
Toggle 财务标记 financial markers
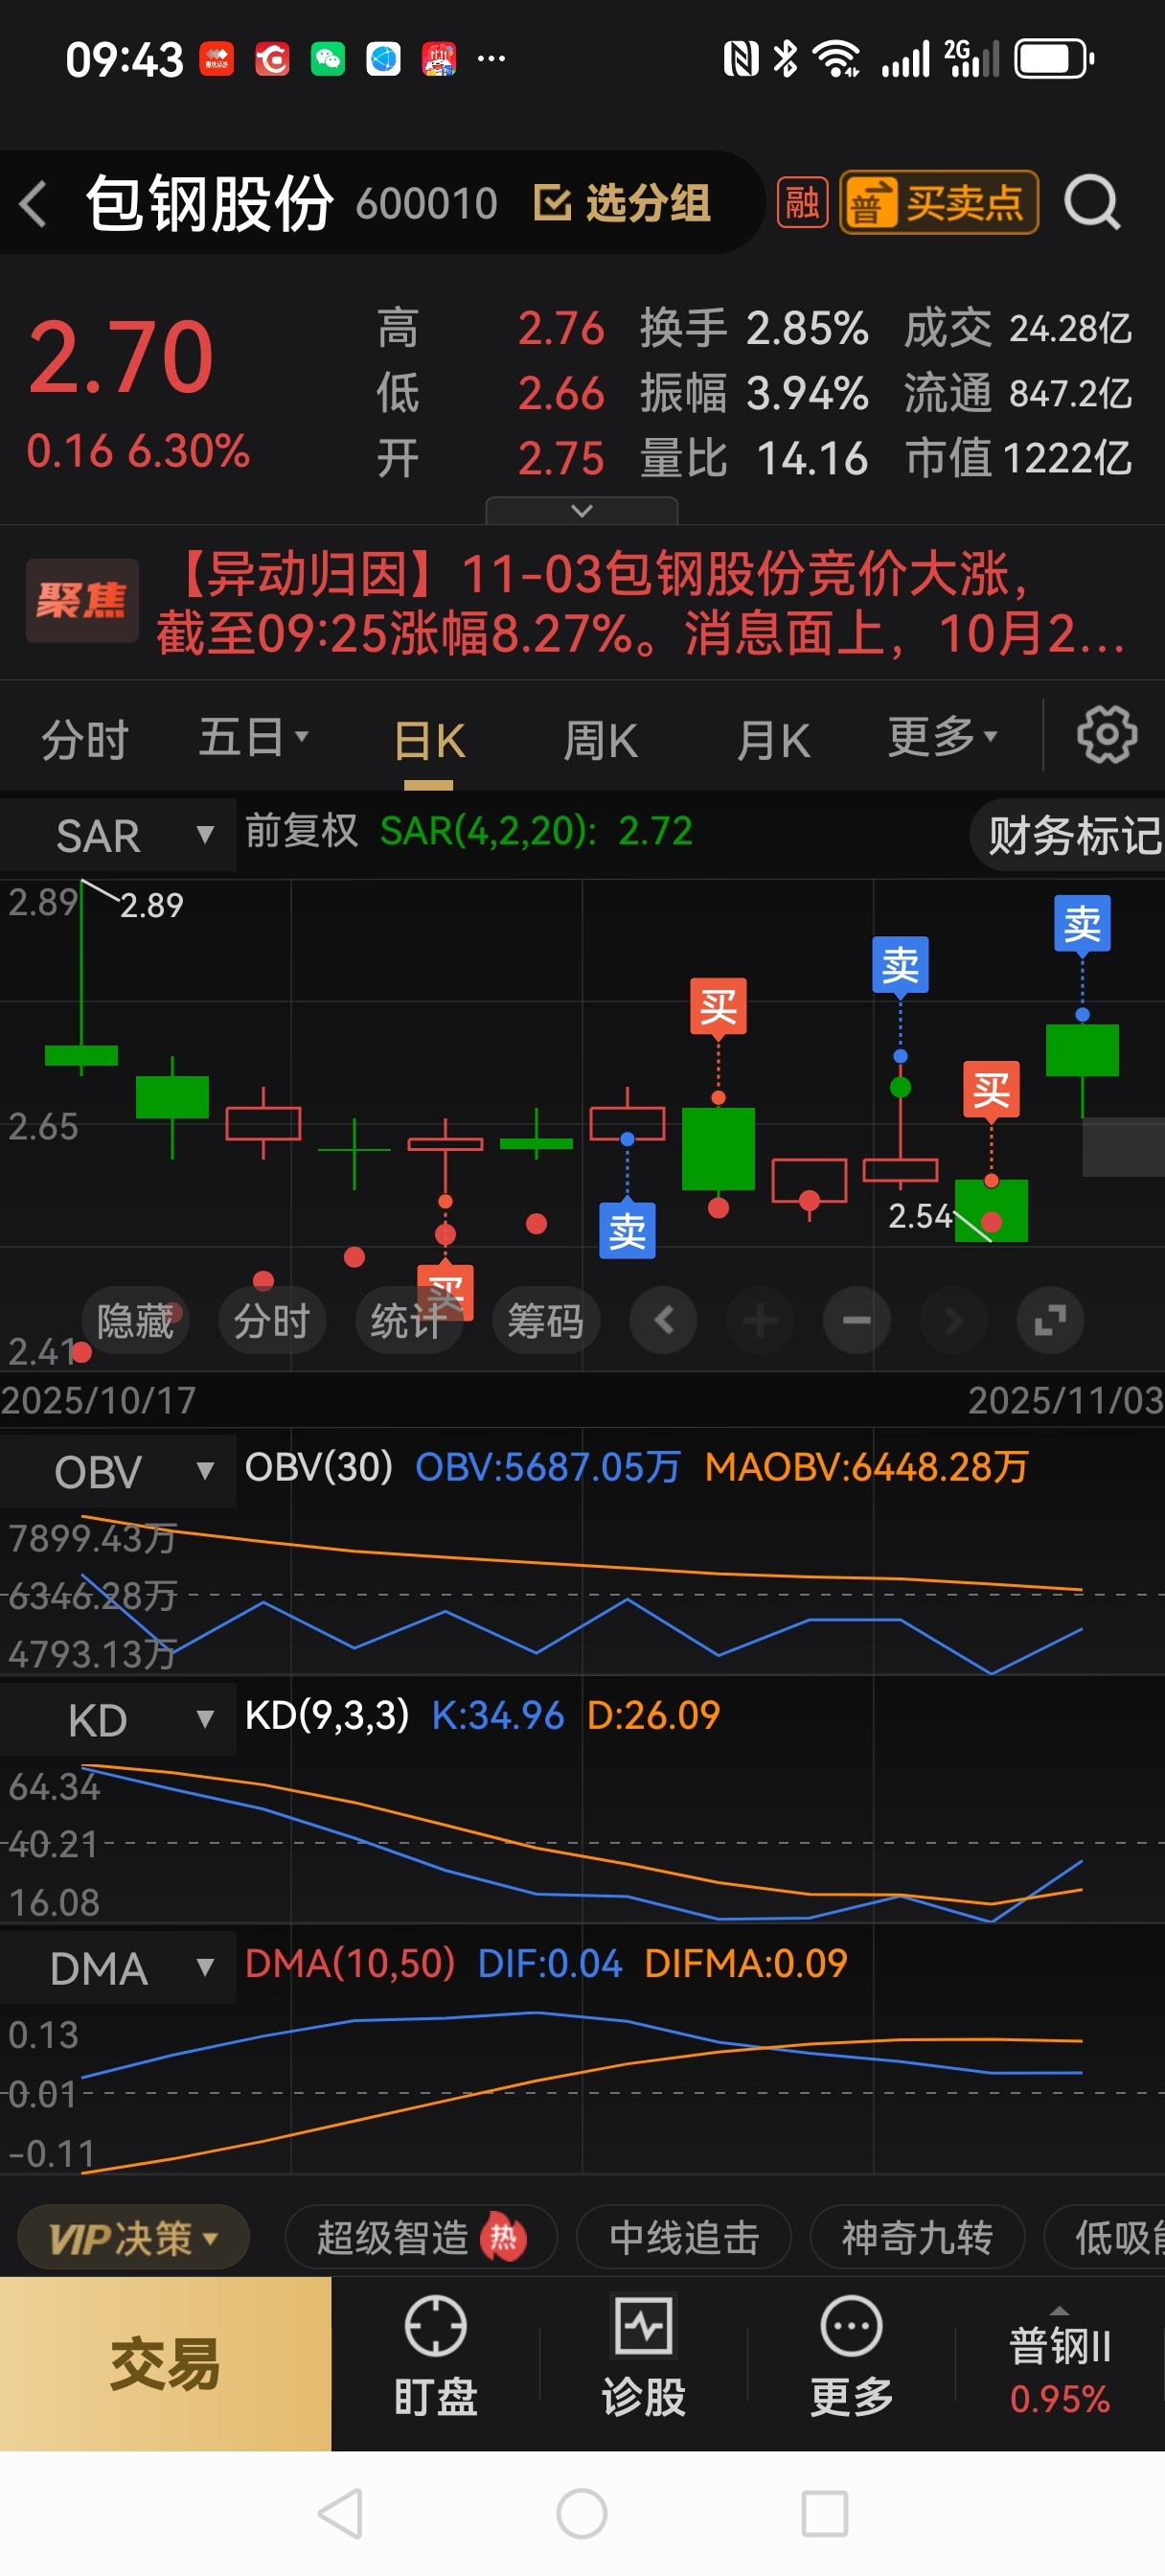click(x=1070, y=835)
